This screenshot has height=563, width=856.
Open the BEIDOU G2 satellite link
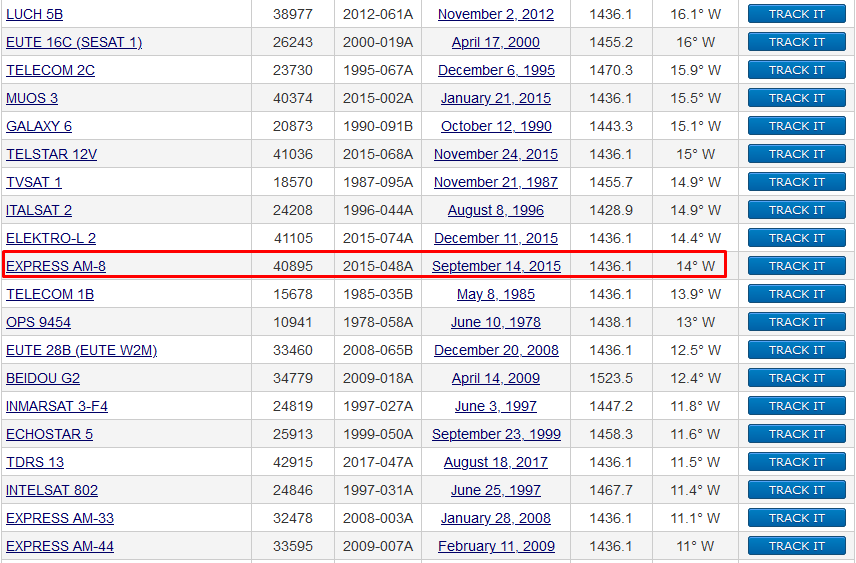(43, 378)
